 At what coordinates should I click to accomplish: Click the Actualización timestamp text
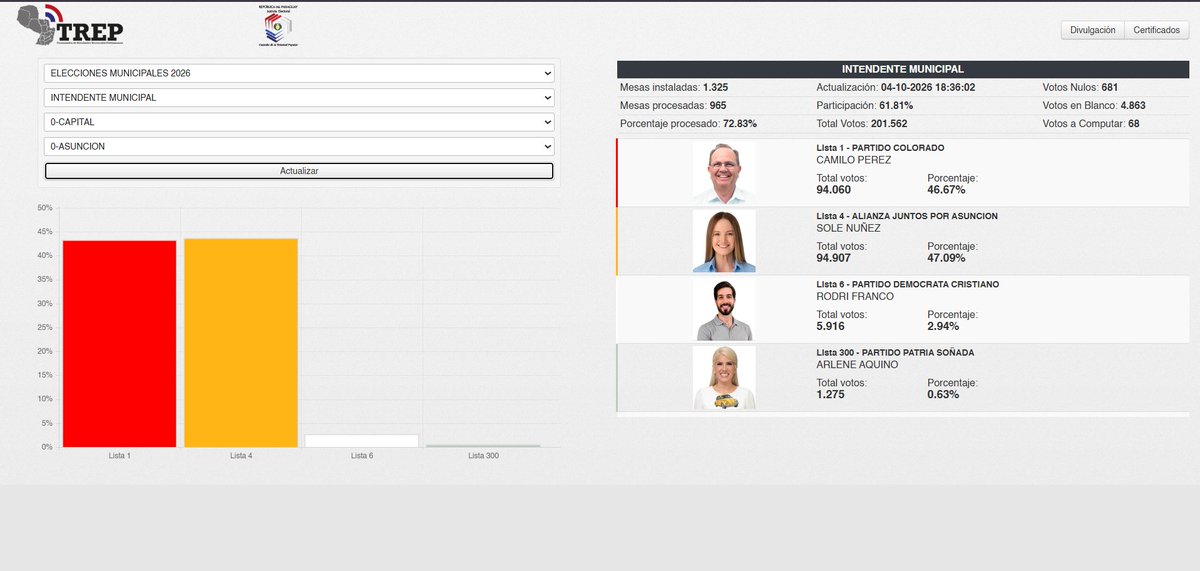coord(896,87)
